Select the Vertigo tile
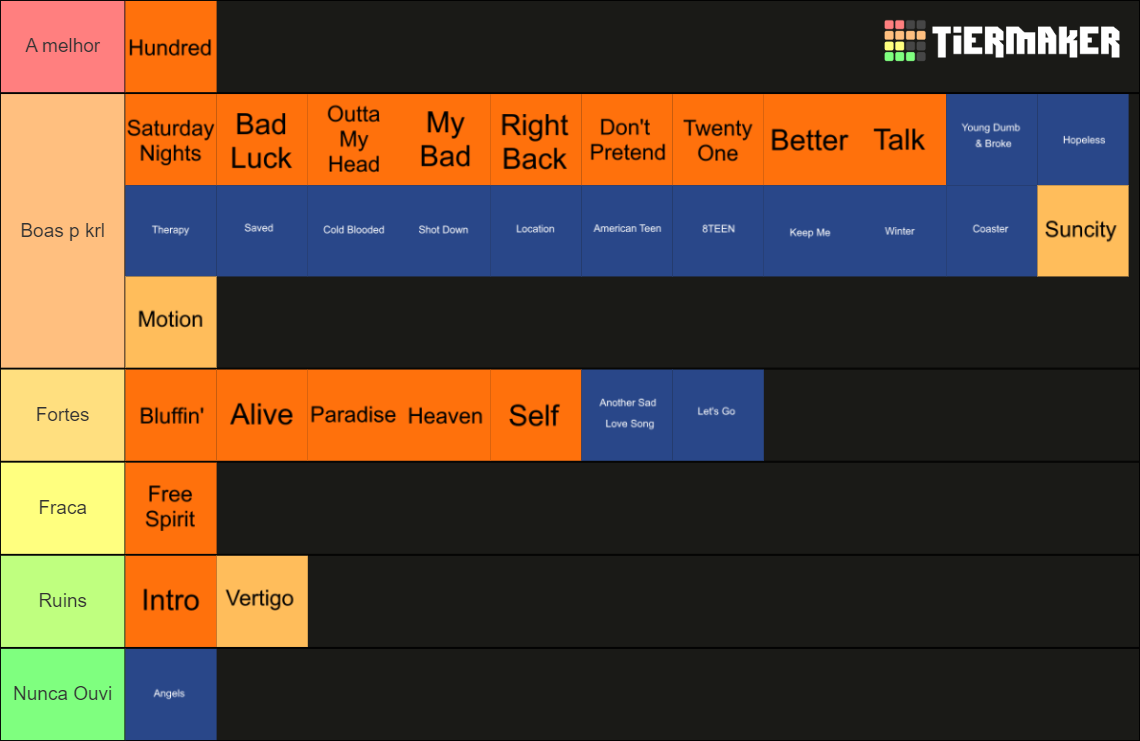Screen dimensions: 1140x741 pos(262,601)
